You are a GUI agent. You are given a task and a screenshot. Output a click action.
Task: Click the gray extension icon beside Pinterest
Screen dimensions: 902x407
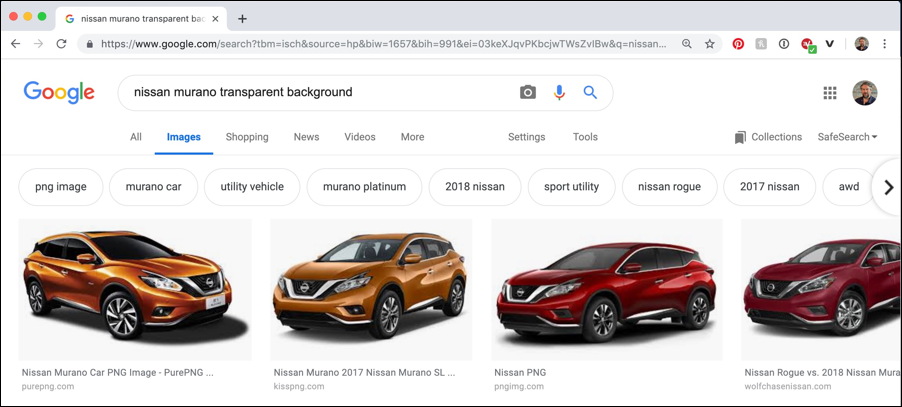tap(761, 44)
